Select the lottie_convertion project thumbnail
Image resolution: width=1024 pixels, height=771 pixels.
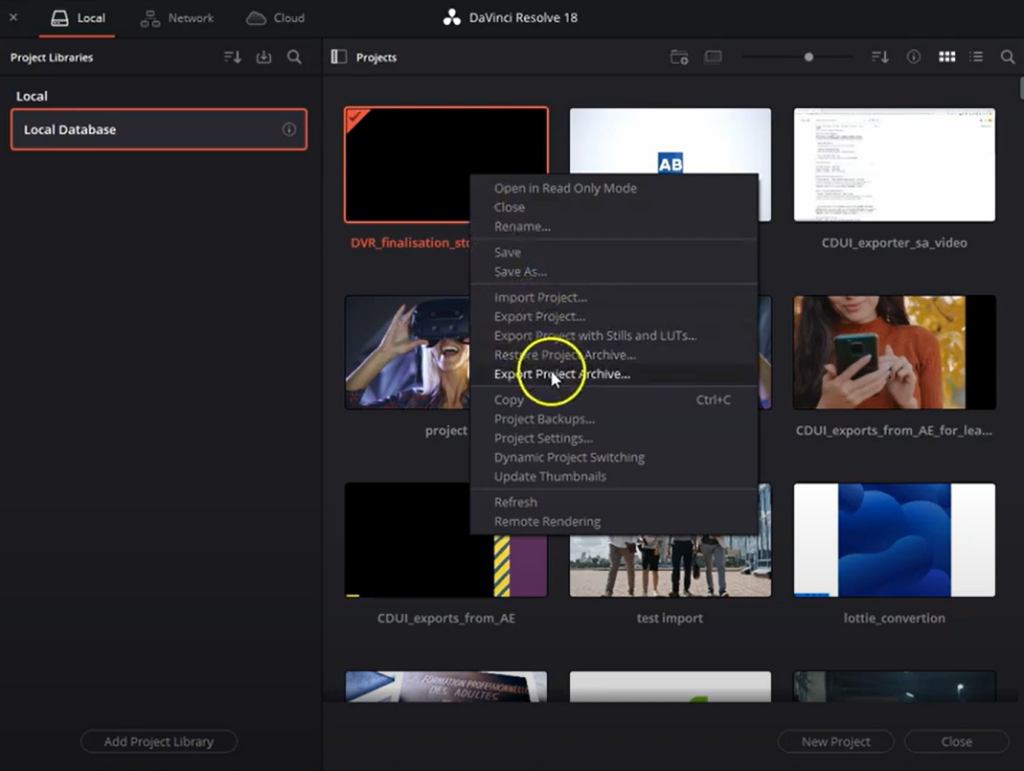[x=894, y=540]
